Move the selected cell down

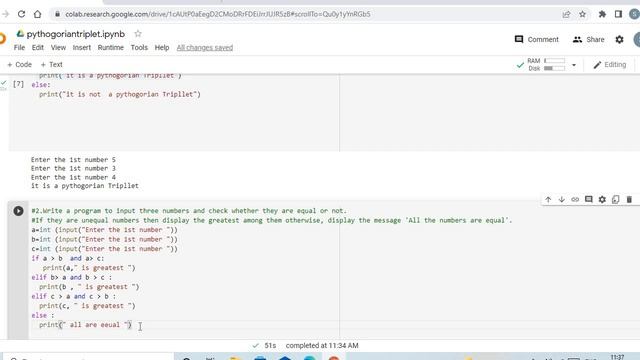(562, 200)
